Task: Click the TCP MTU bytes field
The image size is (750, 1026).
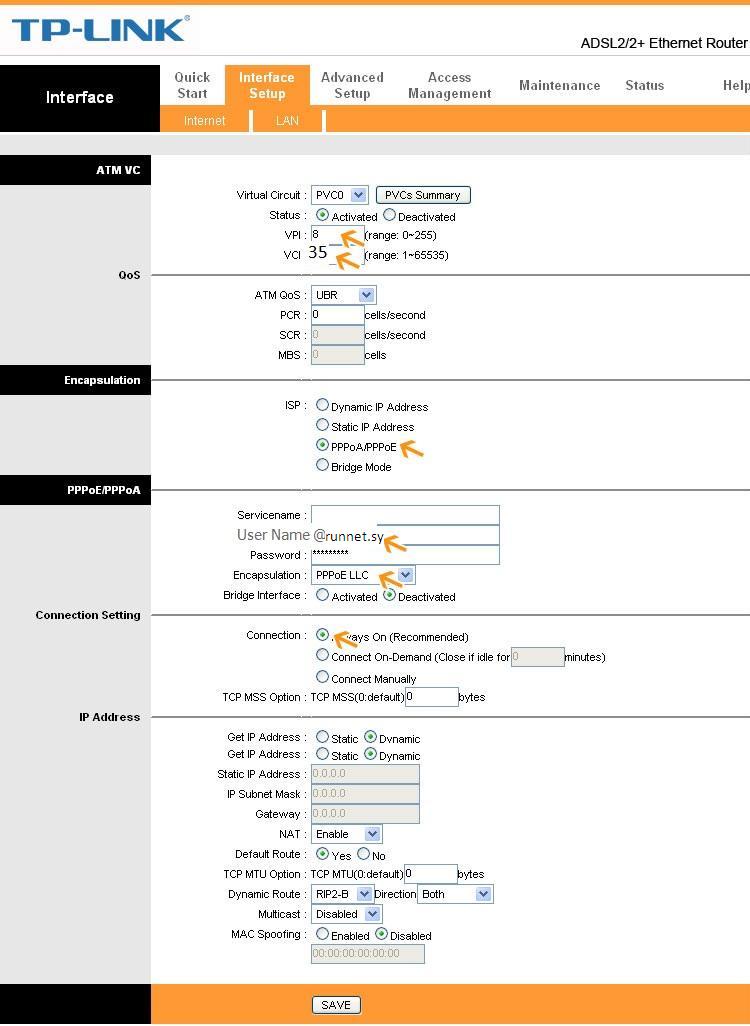Action: point(431,874)
